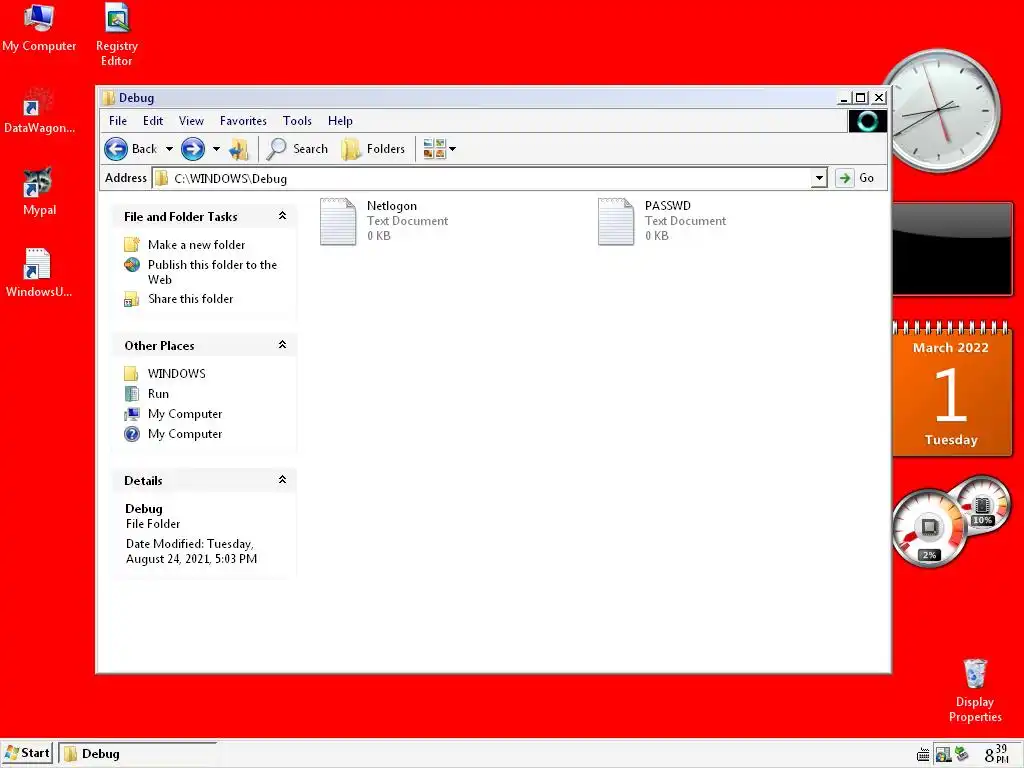Viewport: 1024px width, 768px height.
Task: Go to WINDOWS folder in Other Places
Action: 176,374
